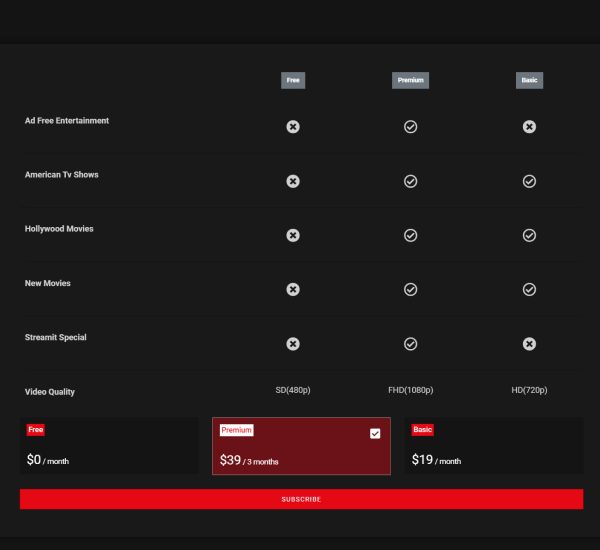
Task: Click the Basic column header badge
Action: coord(529,81)
